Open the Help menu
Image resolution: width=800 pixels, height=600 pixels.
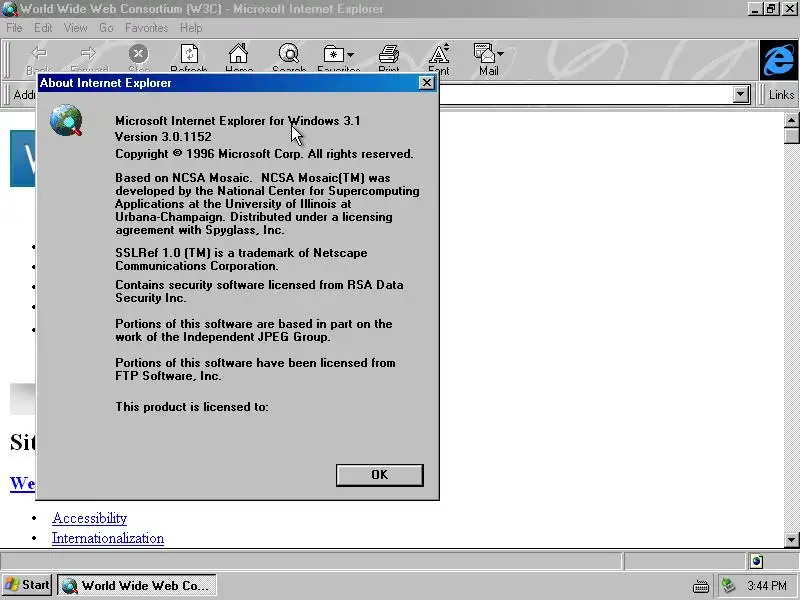coord(191,28)
